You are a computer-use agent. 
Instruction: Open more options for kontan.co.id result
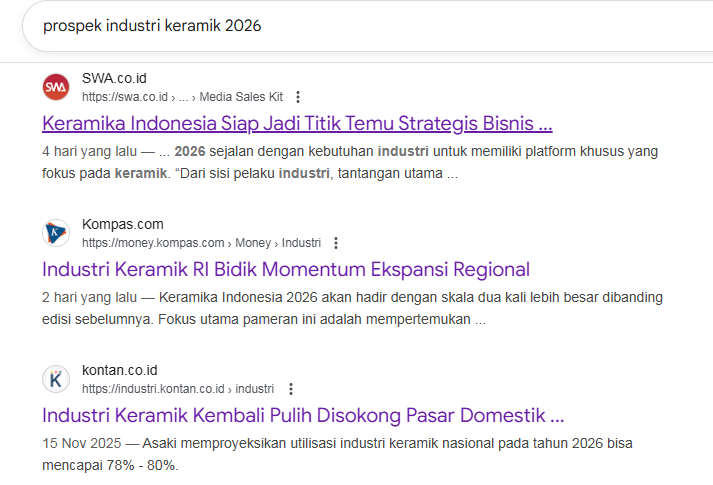(x=291, y=389)
